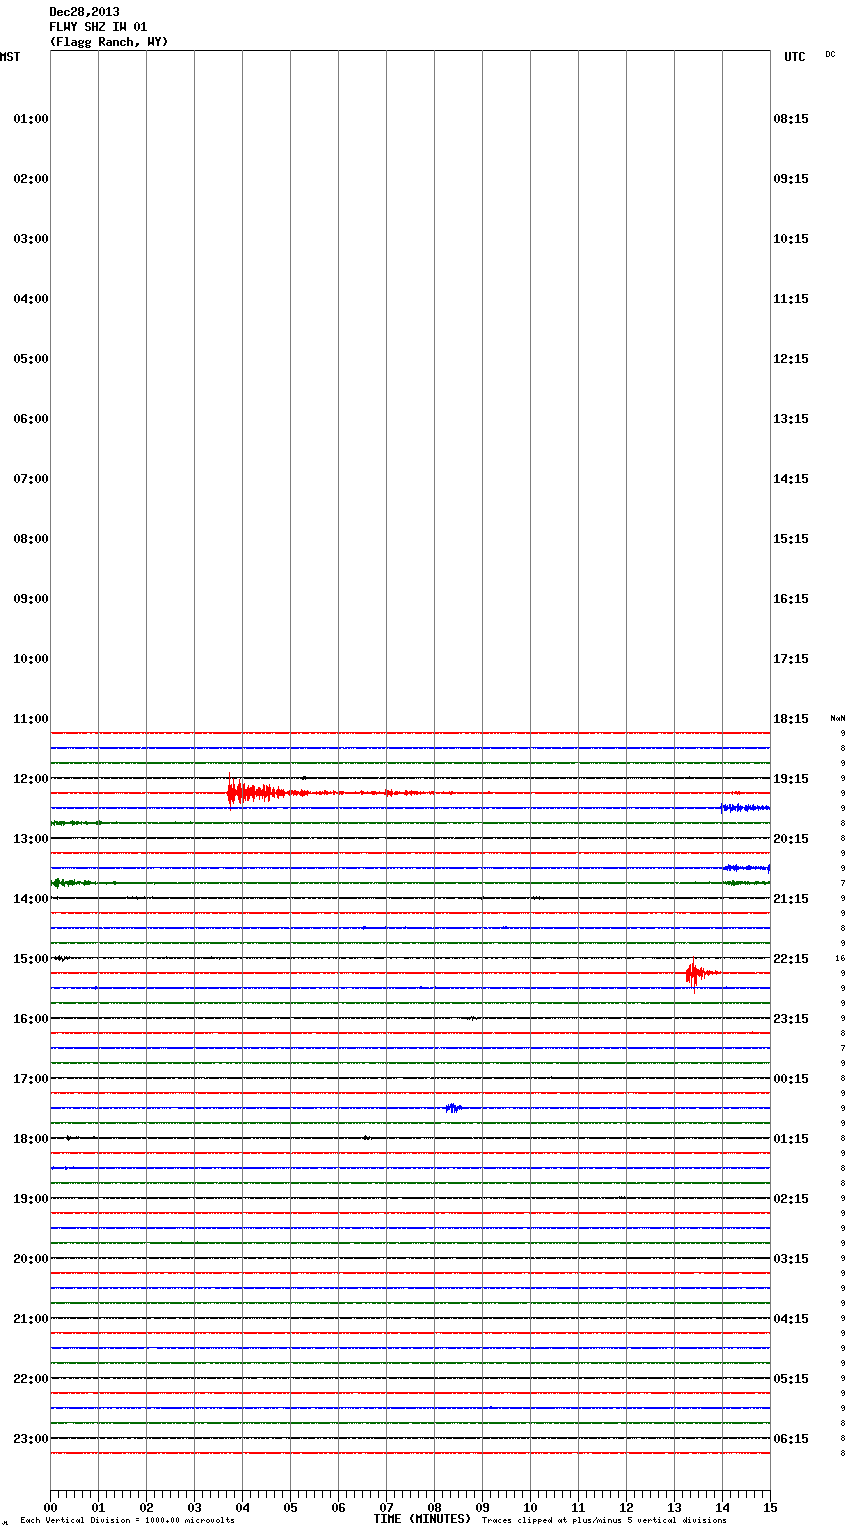Viewport: 850px width, 1534px height.
Task: Click the green burst at start of 13:45 trace
Action: click(x=72, y=883)
